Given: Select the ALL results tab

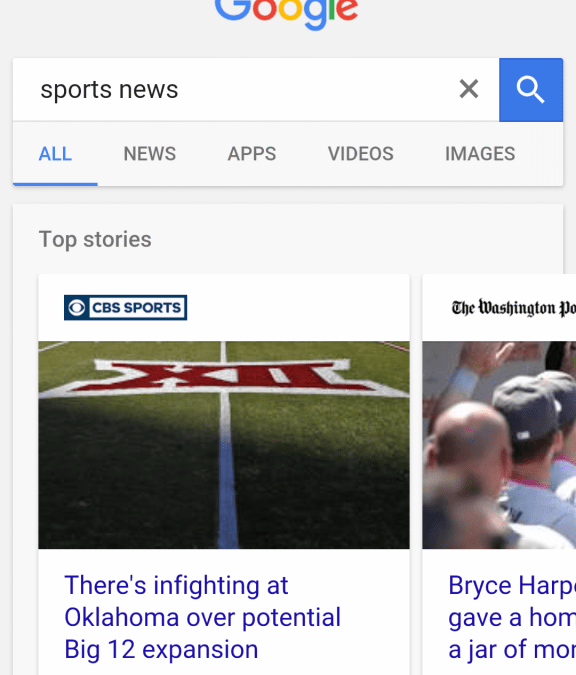Looking at the screenshot, I should [55, 154].
